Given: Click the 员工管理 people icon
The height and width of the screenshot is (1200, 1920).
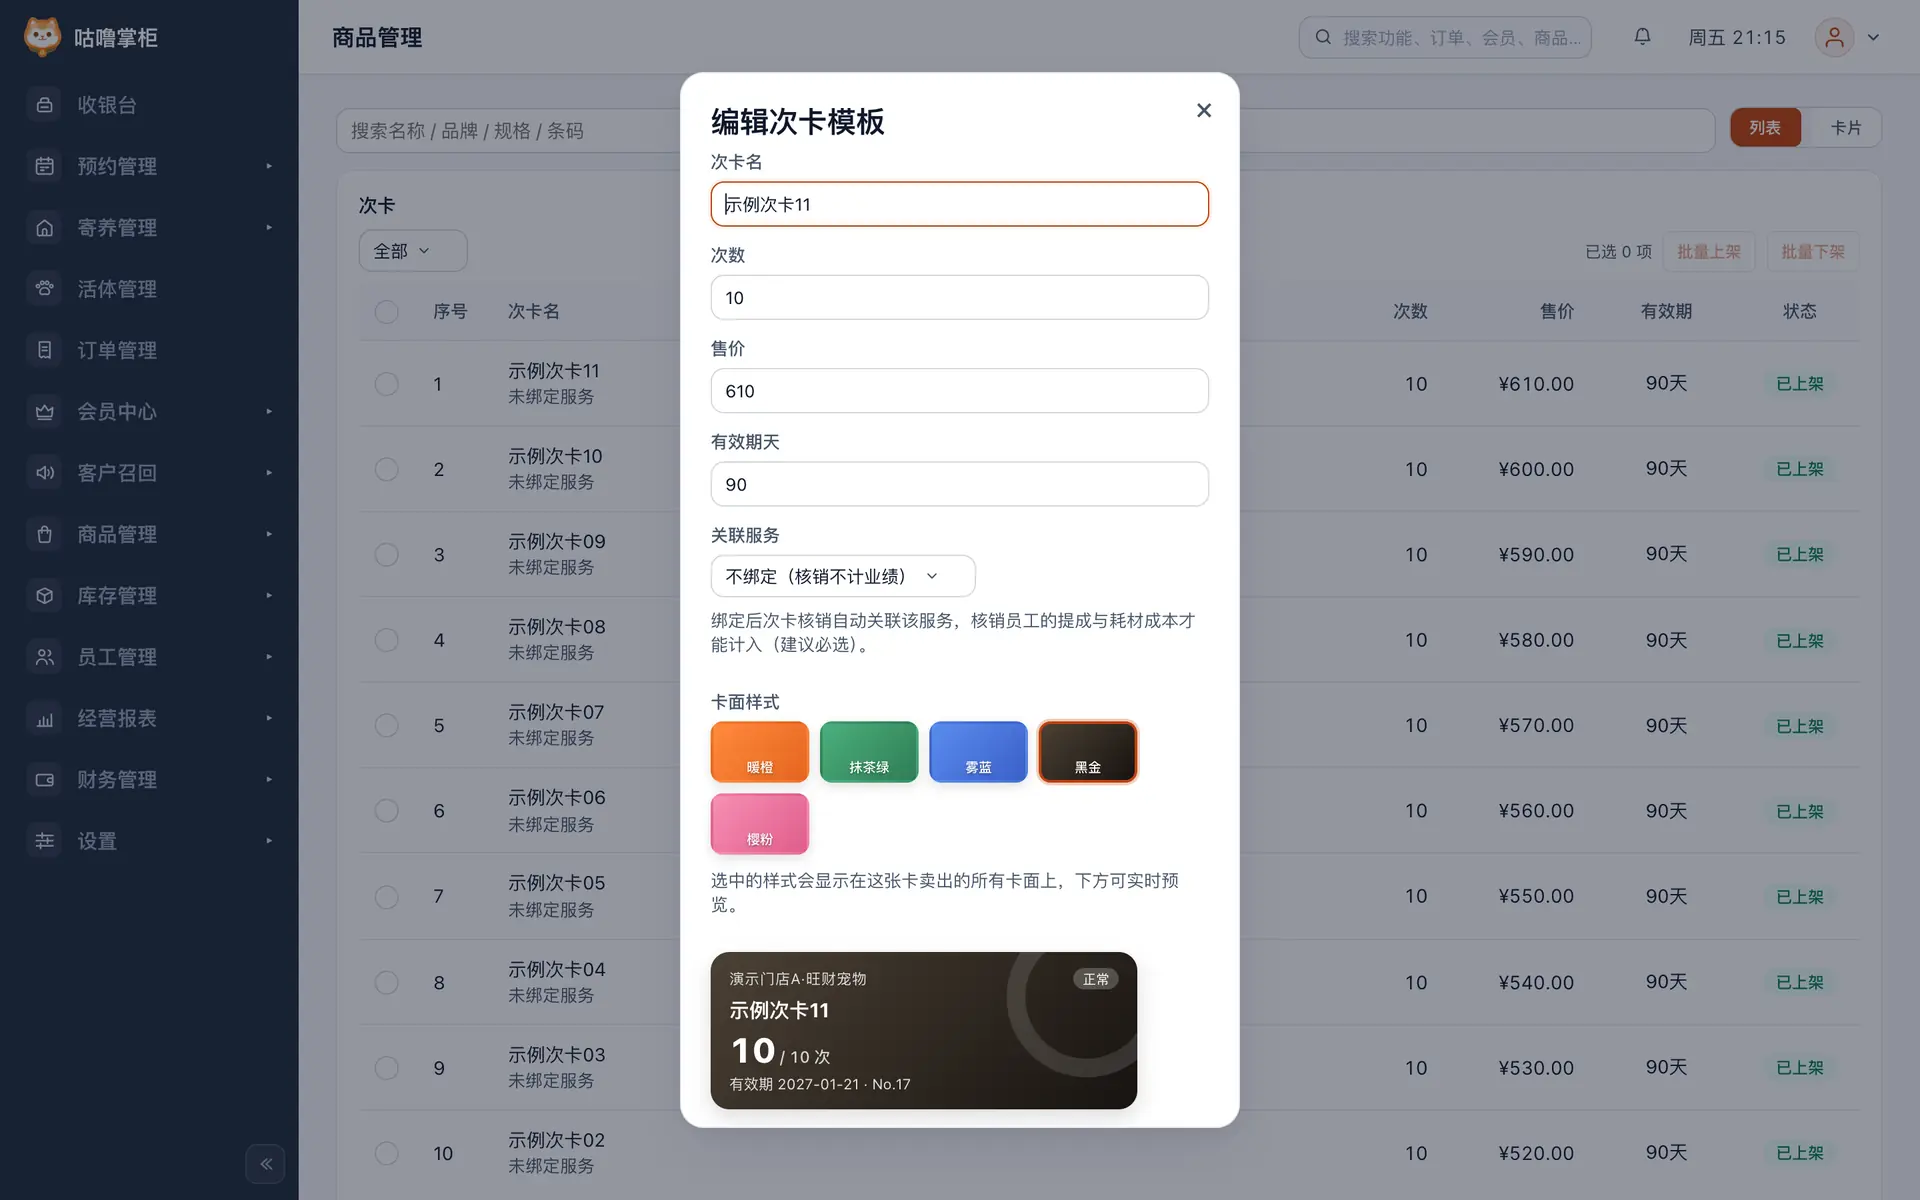Looking at the screenshot, I should (44, 657).
